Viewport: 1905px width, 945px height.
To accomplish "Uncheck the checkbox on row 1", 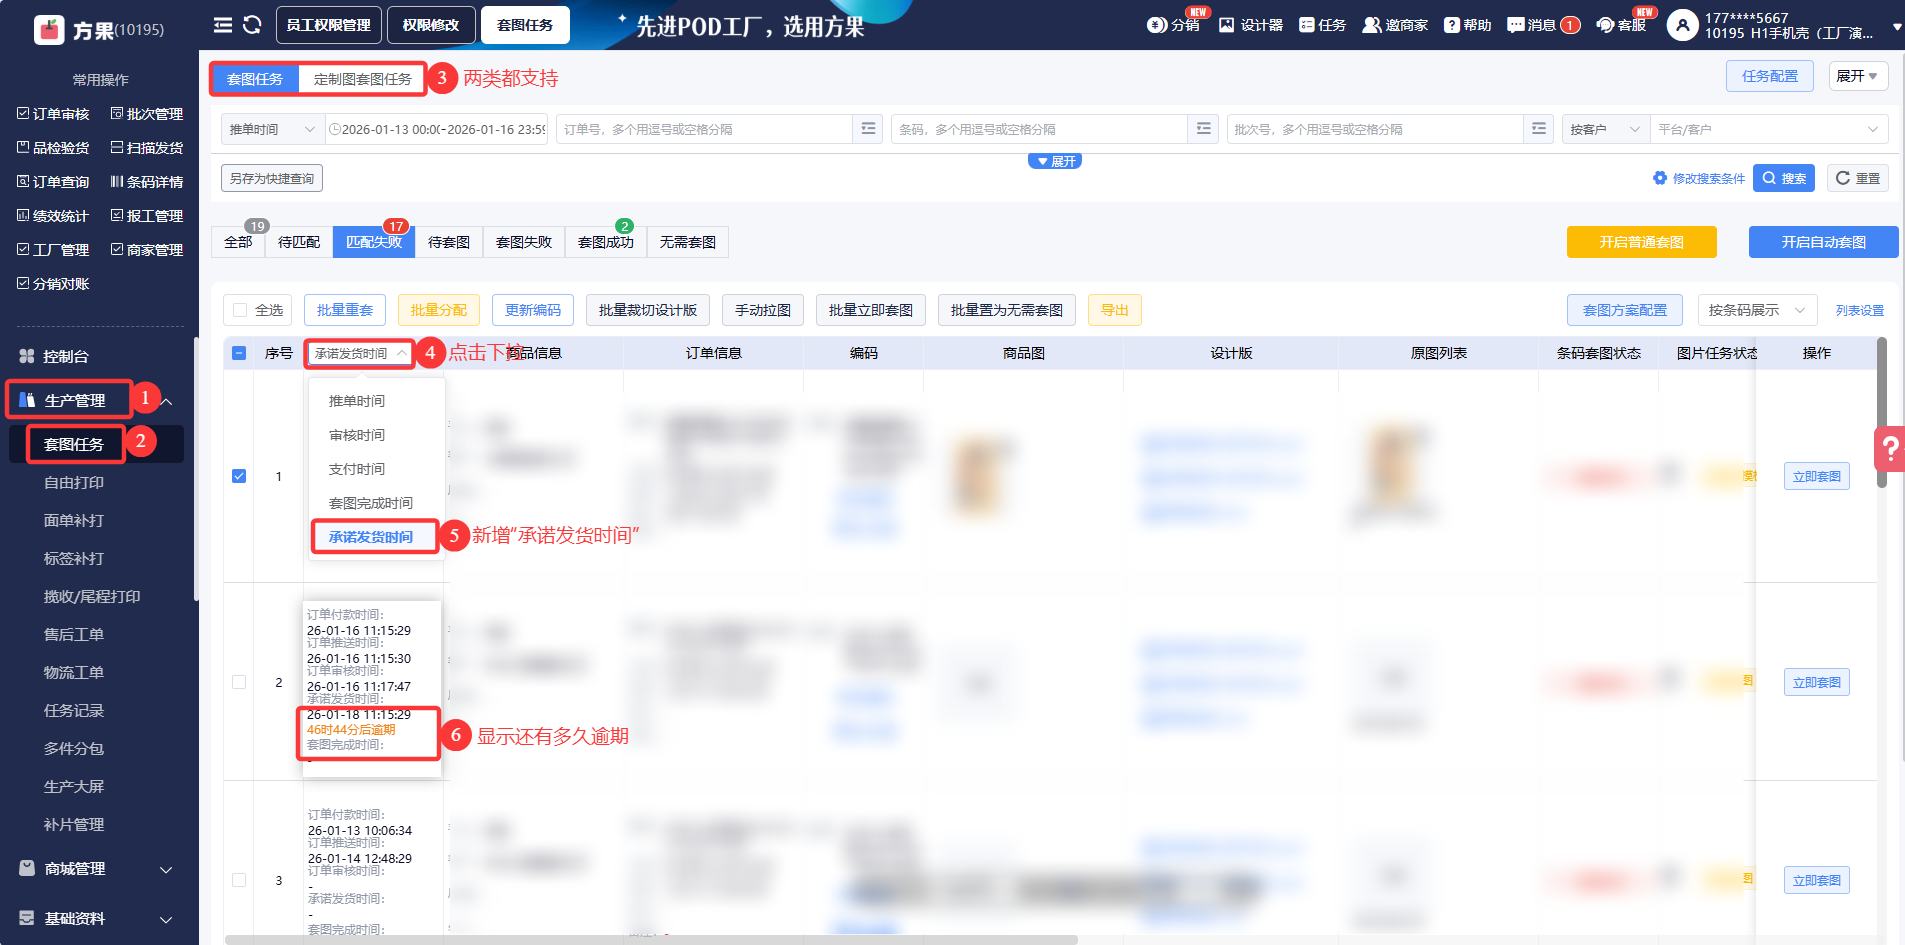I will coord(239,476).
